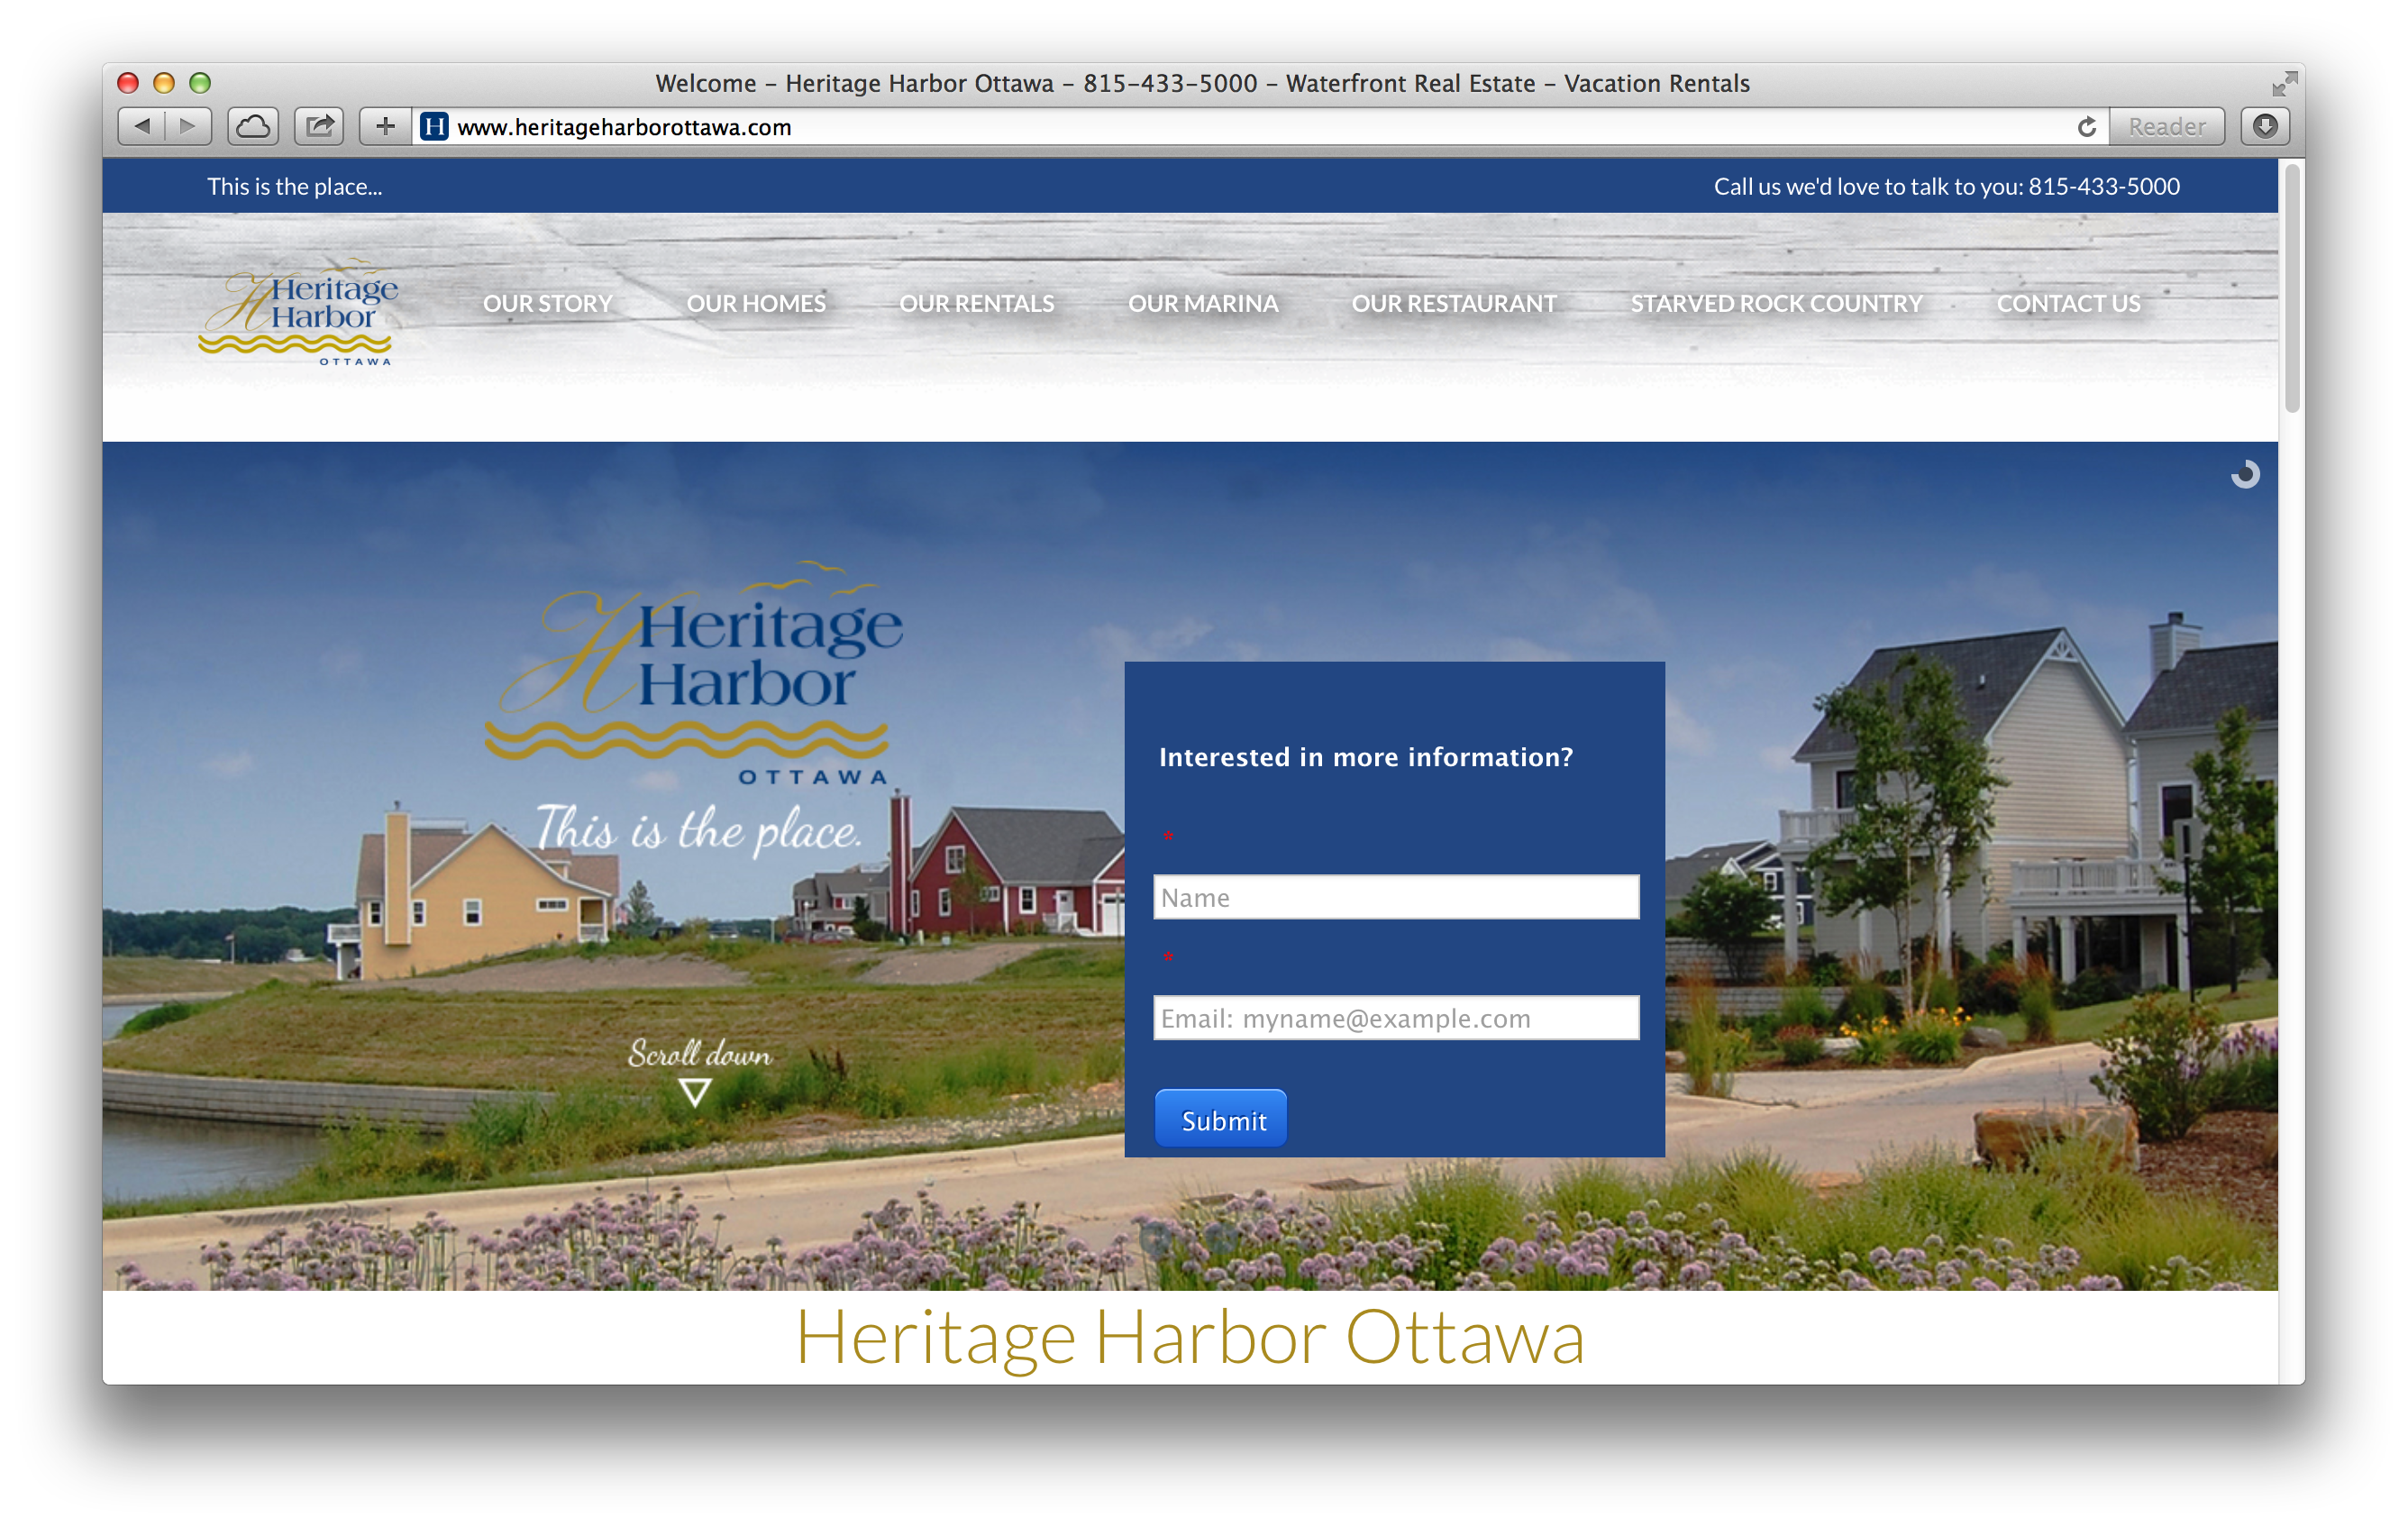Focus the Email input field
The width and height of the screenshot is (2408, 1527).
pyautogui.click(x=1396, y=1018)
